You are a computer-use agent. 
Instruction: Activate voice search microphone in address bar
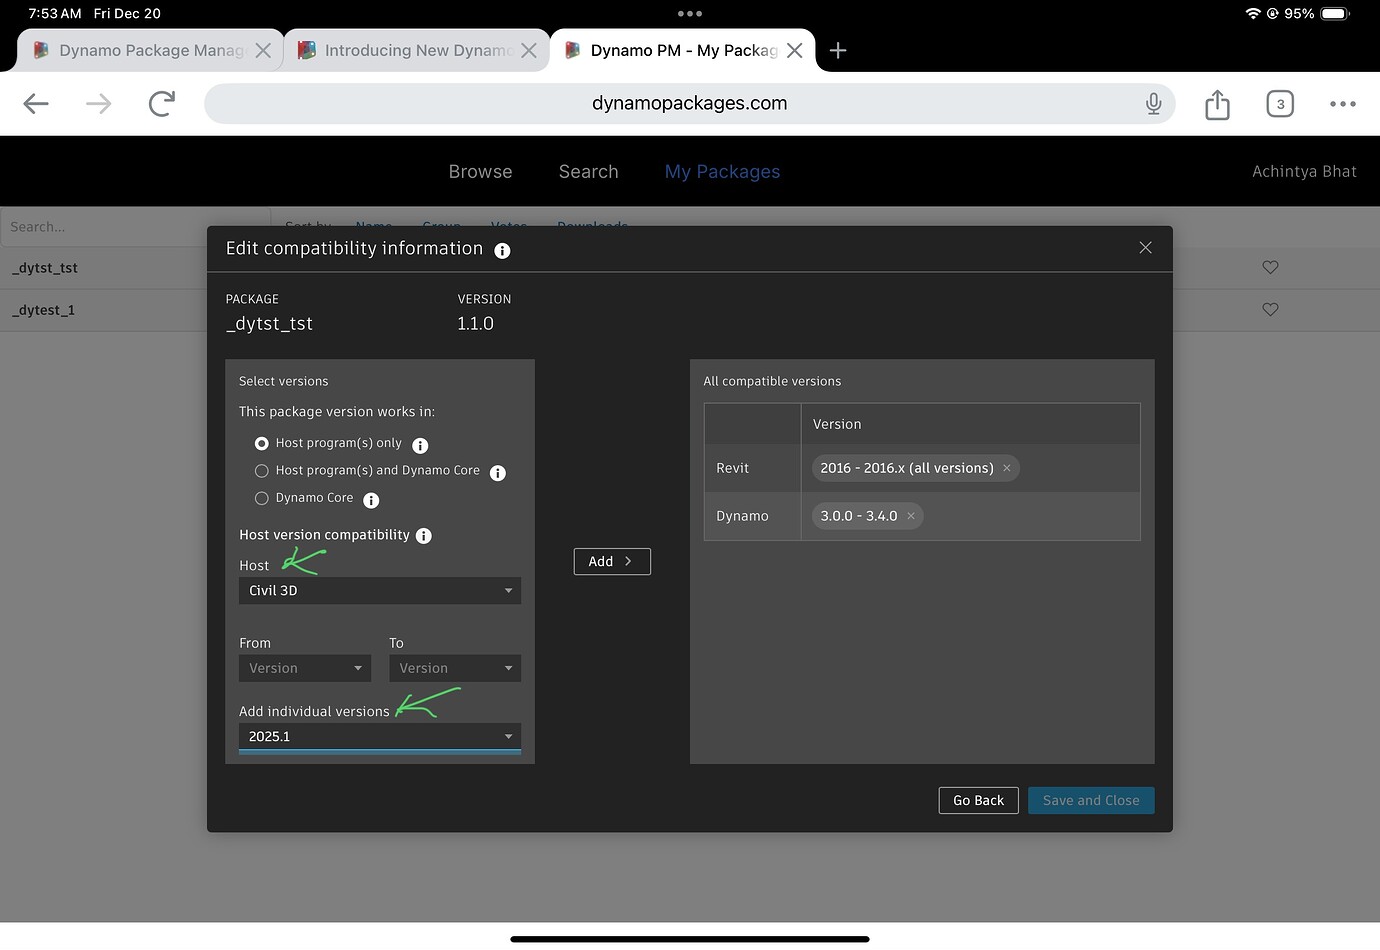point(1153,103)
